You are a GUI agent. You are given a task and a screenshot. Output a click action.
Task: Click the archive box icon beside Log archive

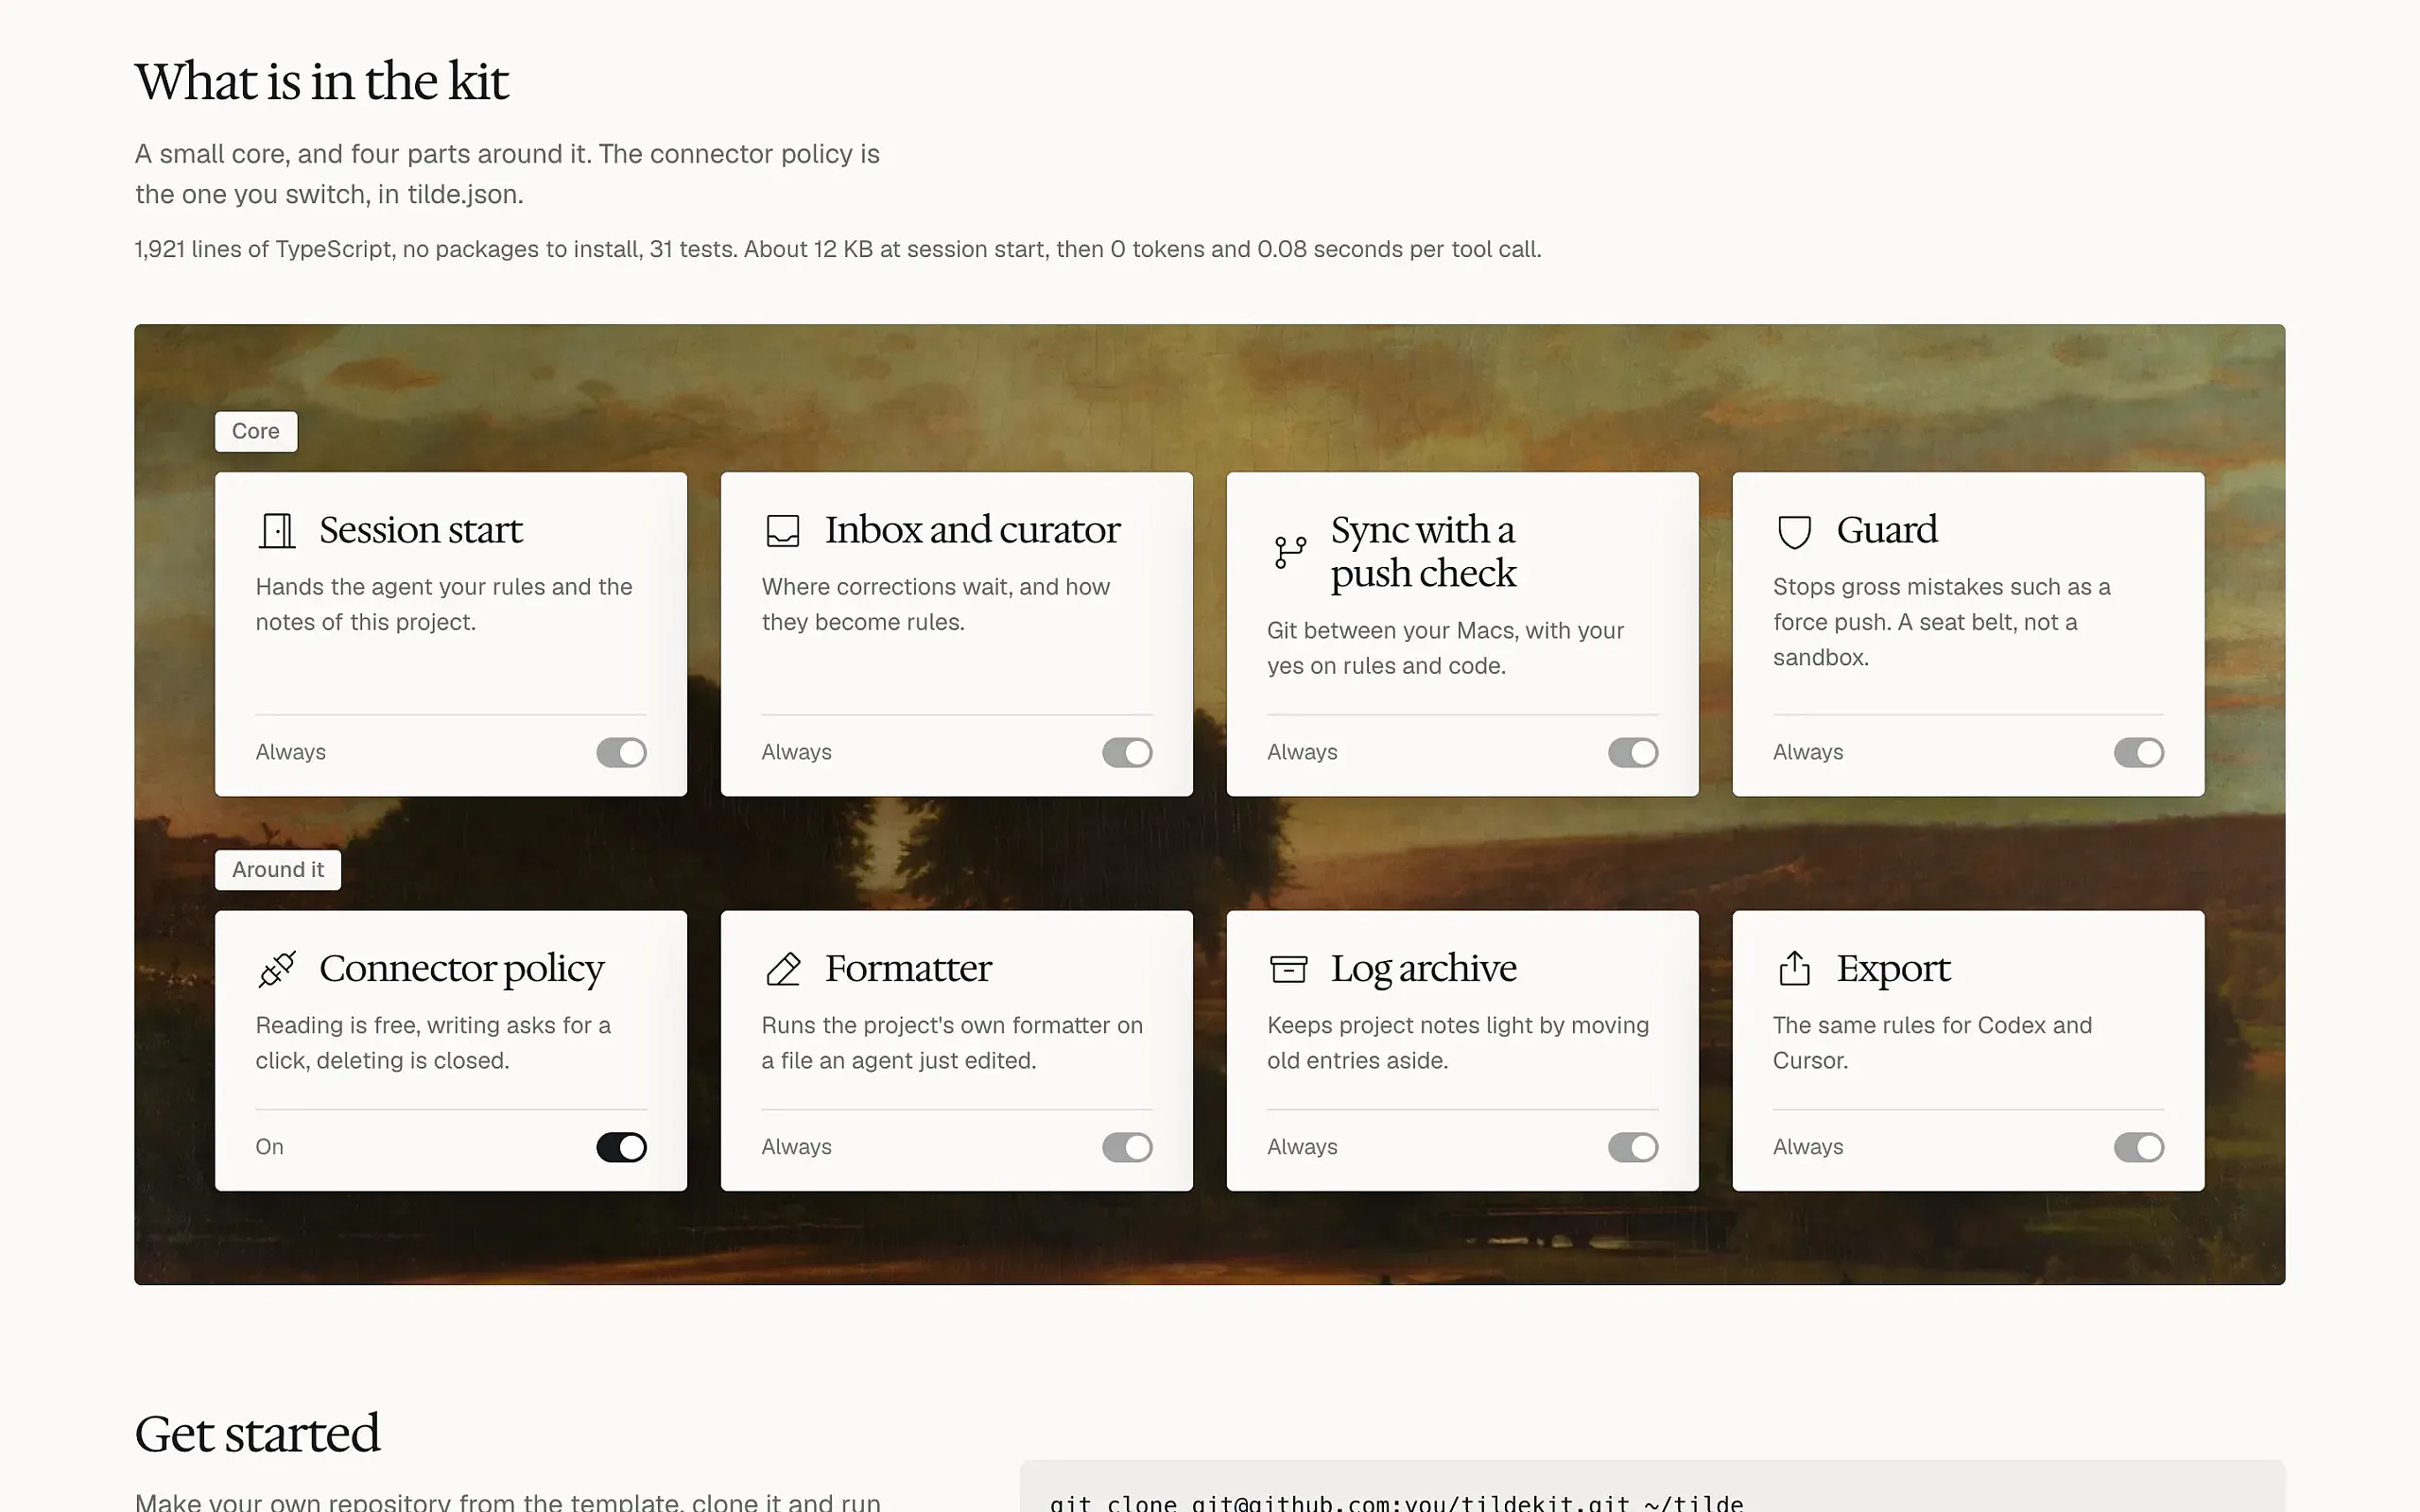tap(1289, 969)
